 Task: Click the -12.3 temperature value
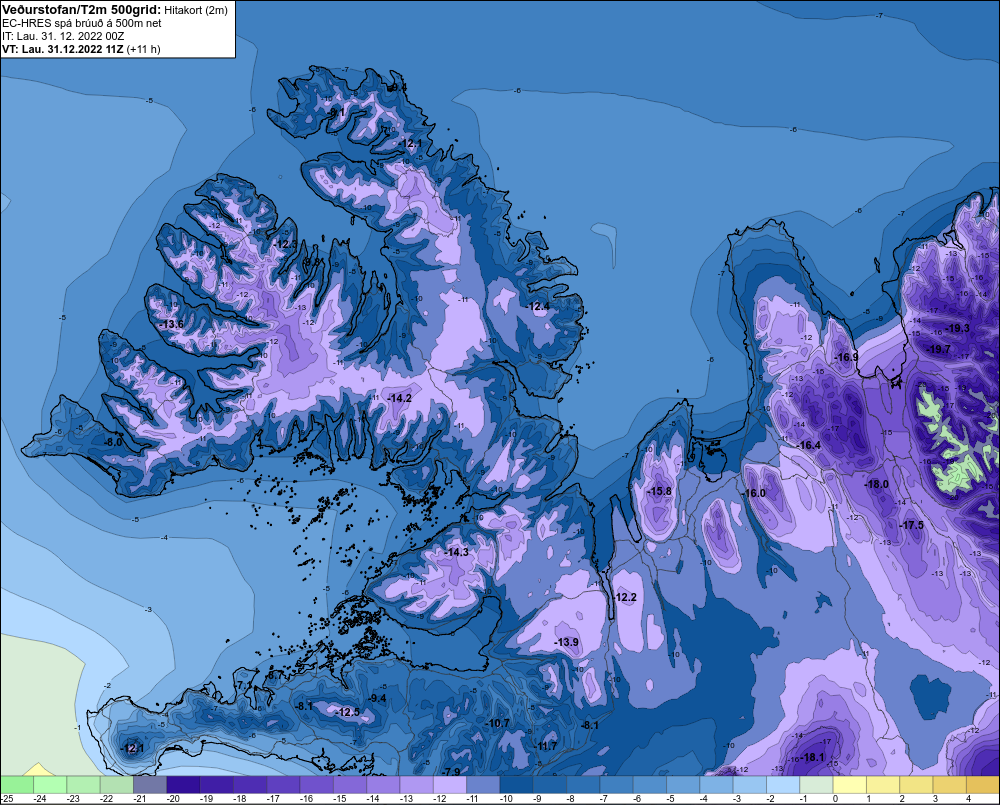(x=286, y=244)
